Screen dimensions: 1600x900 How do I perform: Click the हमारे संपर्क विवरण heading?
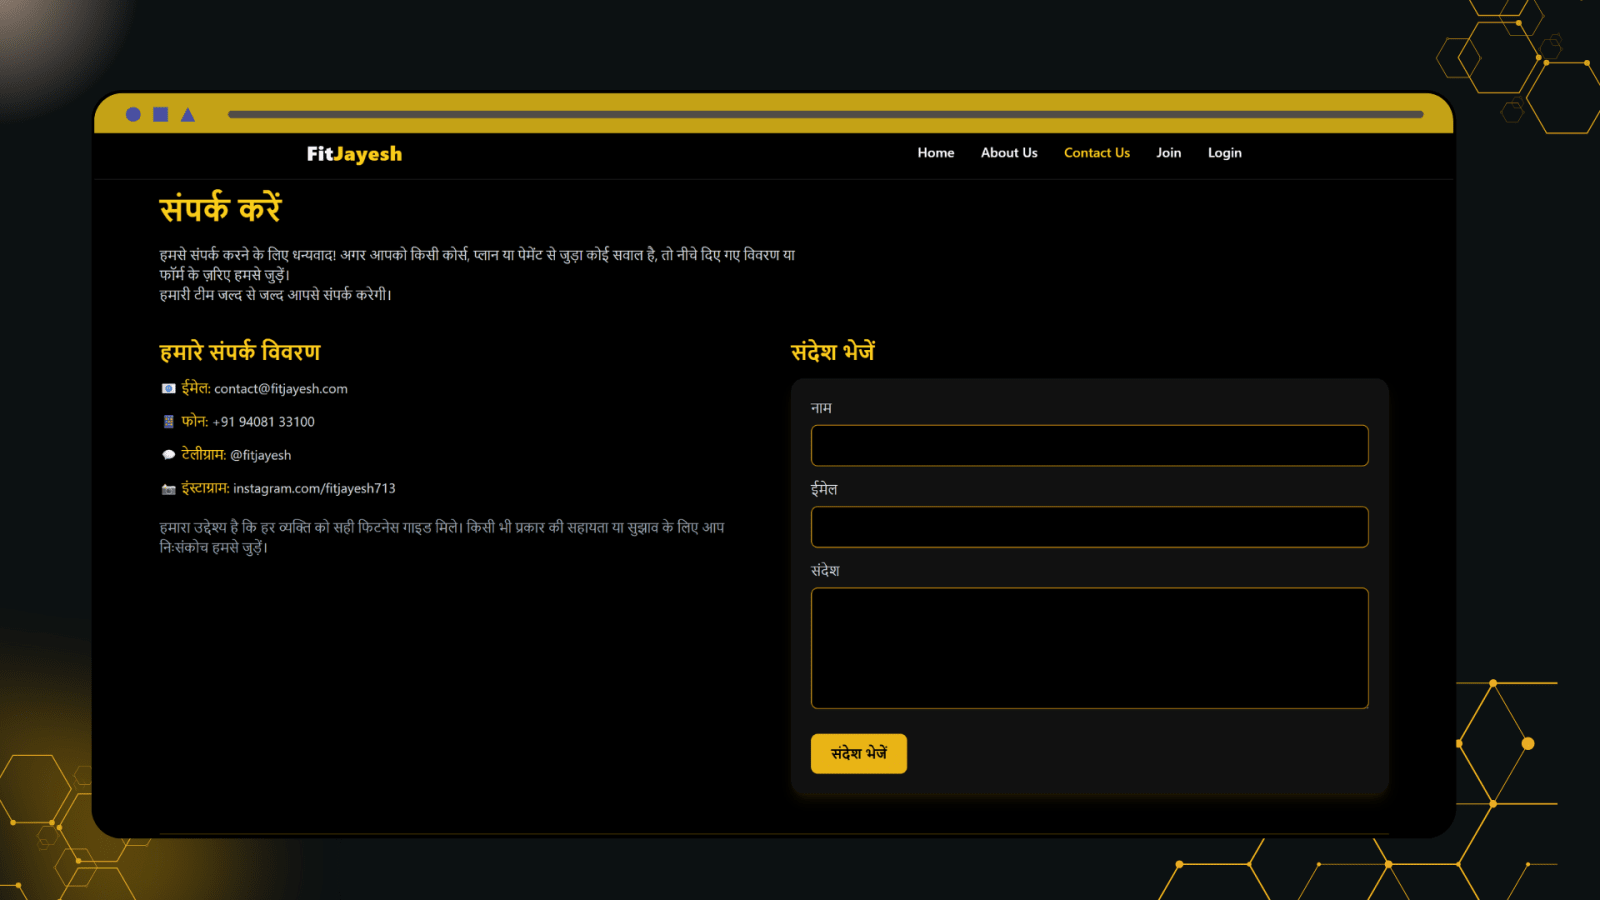pyautogui.click(x=240, y=352)
